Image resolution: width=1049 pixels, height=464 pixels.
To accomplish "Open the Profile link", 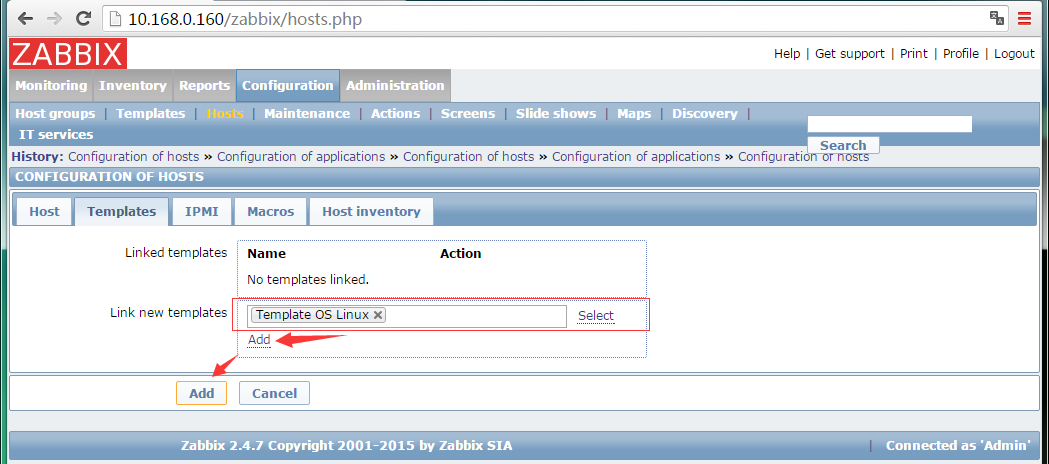I will click(x=961, y=53).
